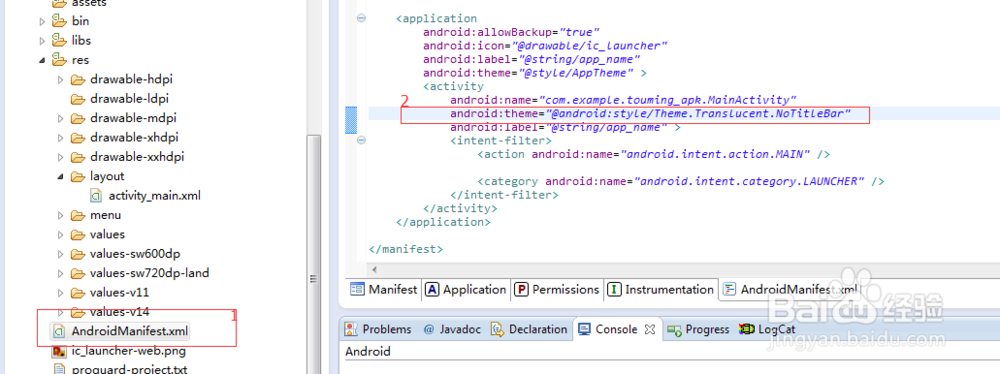Viewport: 1000px width, 374px height.
Task: Click the activity_main.xml file icon
Action: [x=96, y=196]
